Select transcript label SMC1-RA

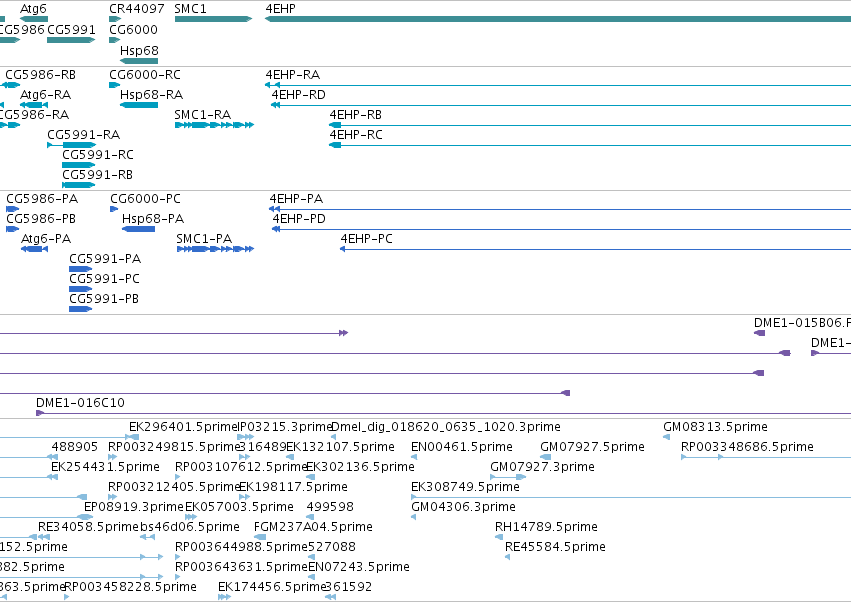tap(202, 115)
